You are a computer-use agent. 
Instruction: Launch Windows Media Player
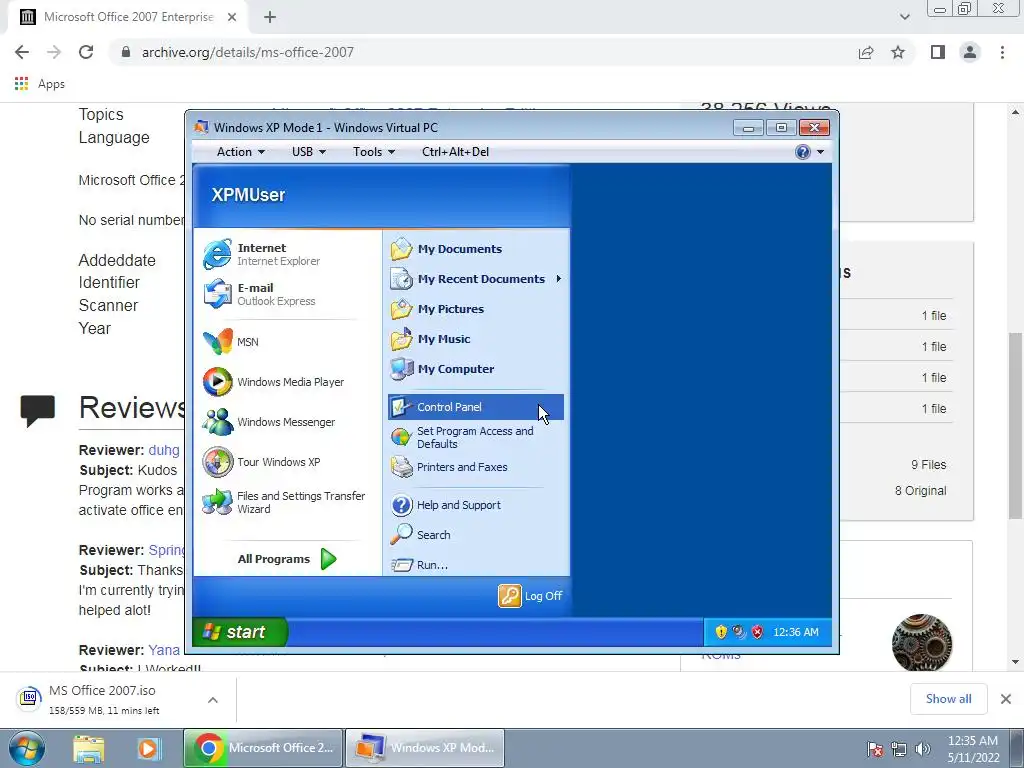[273, 382]
